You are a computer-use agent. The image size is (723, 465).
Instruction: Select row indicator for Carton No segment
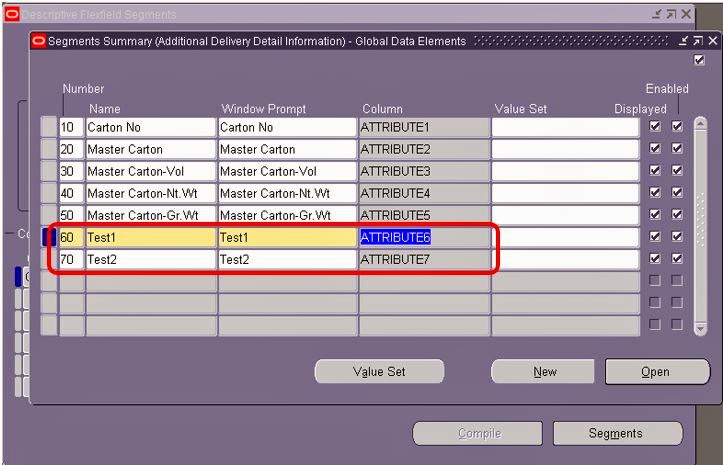[49, 127]
